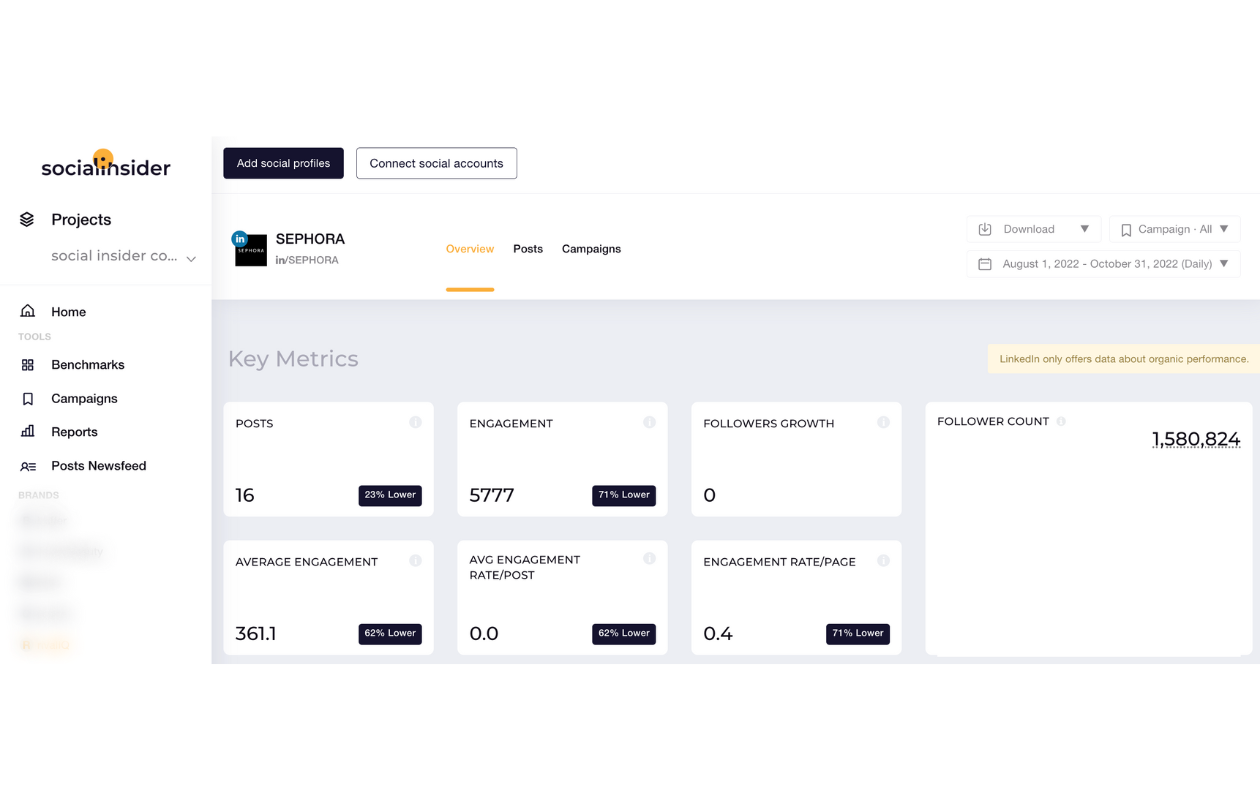Click the Posts Newsfeed icon

pos(28,466)
